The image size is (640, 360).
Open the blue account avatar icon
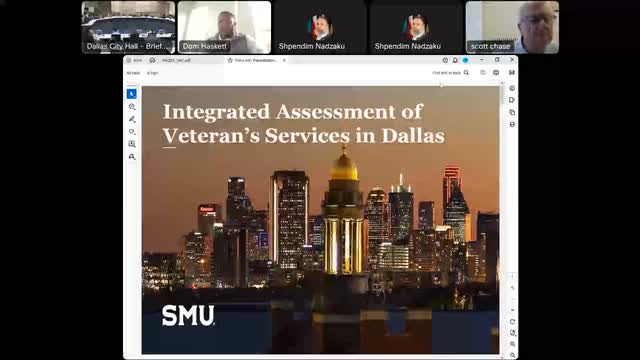tap(465, 60)
